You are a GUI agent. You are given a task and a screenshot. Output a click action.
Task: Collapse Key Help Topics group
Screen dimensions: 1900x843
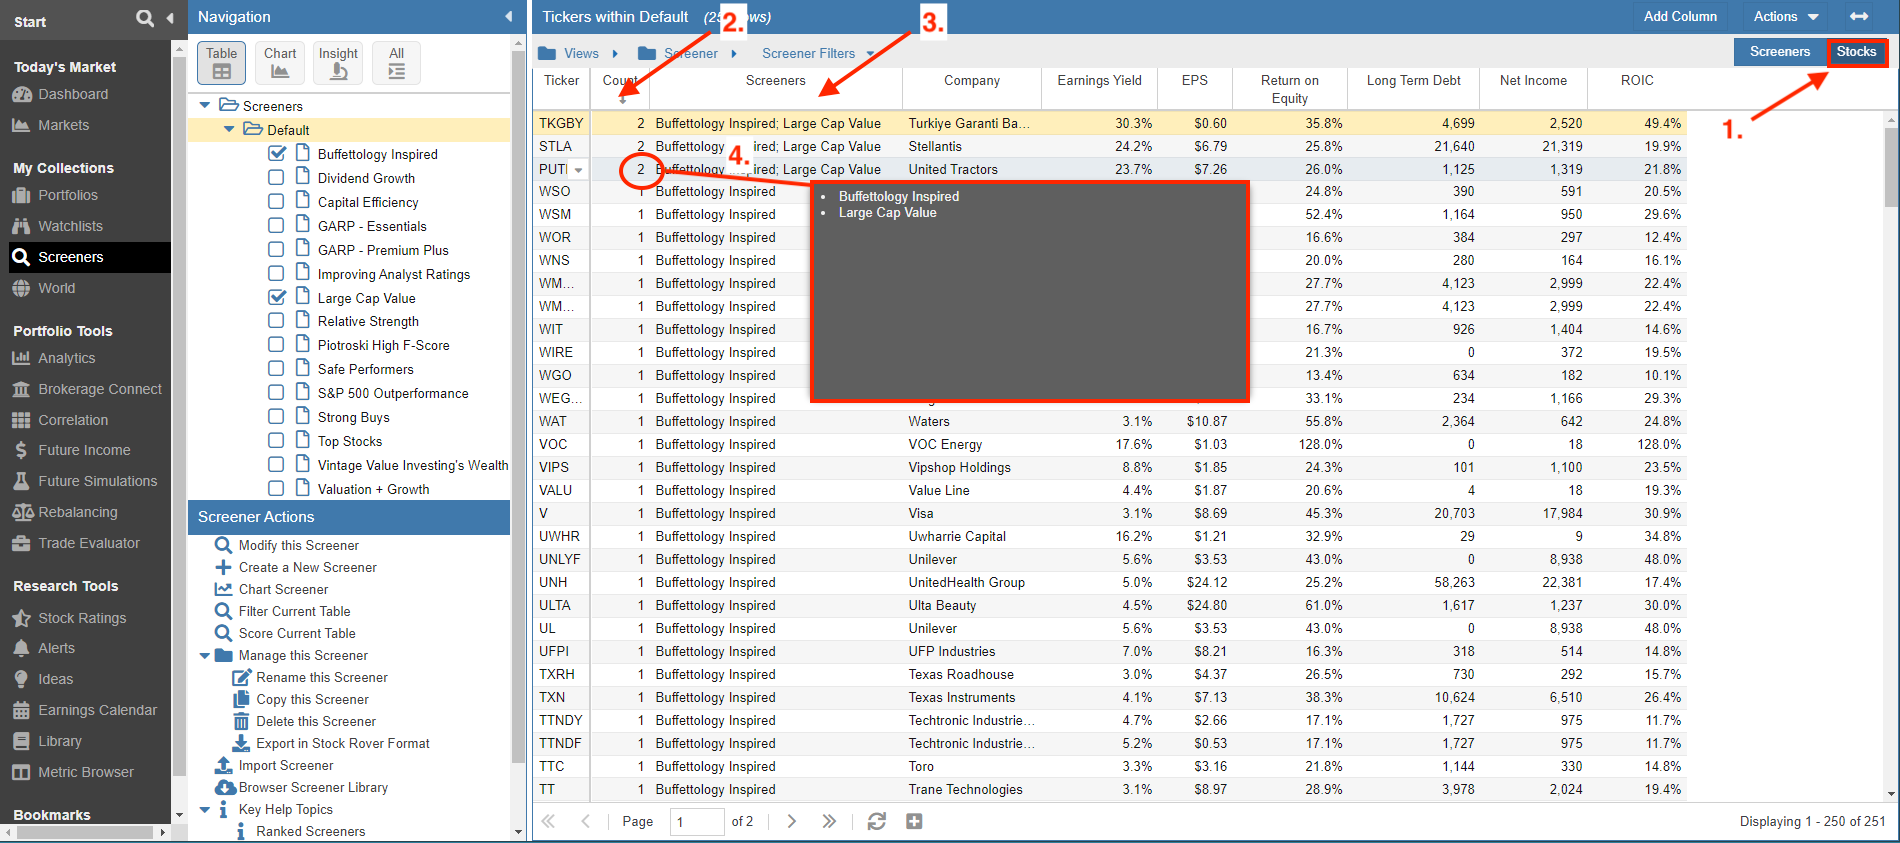205,810
